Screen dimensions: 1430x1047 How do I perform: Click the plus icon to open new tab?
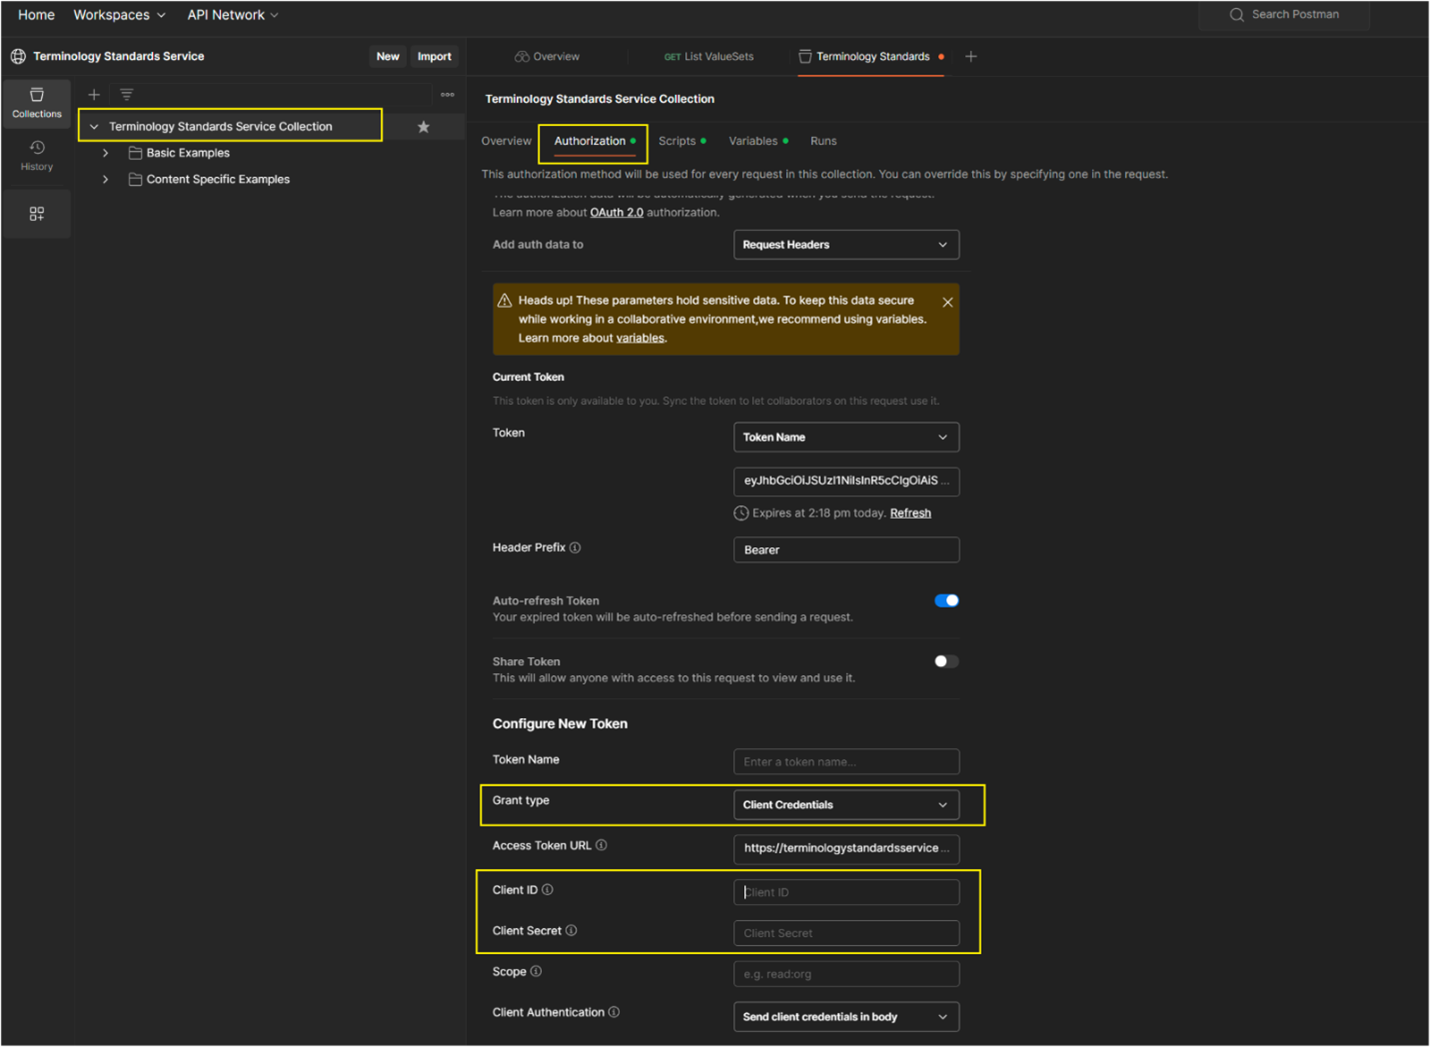[971, 57]
